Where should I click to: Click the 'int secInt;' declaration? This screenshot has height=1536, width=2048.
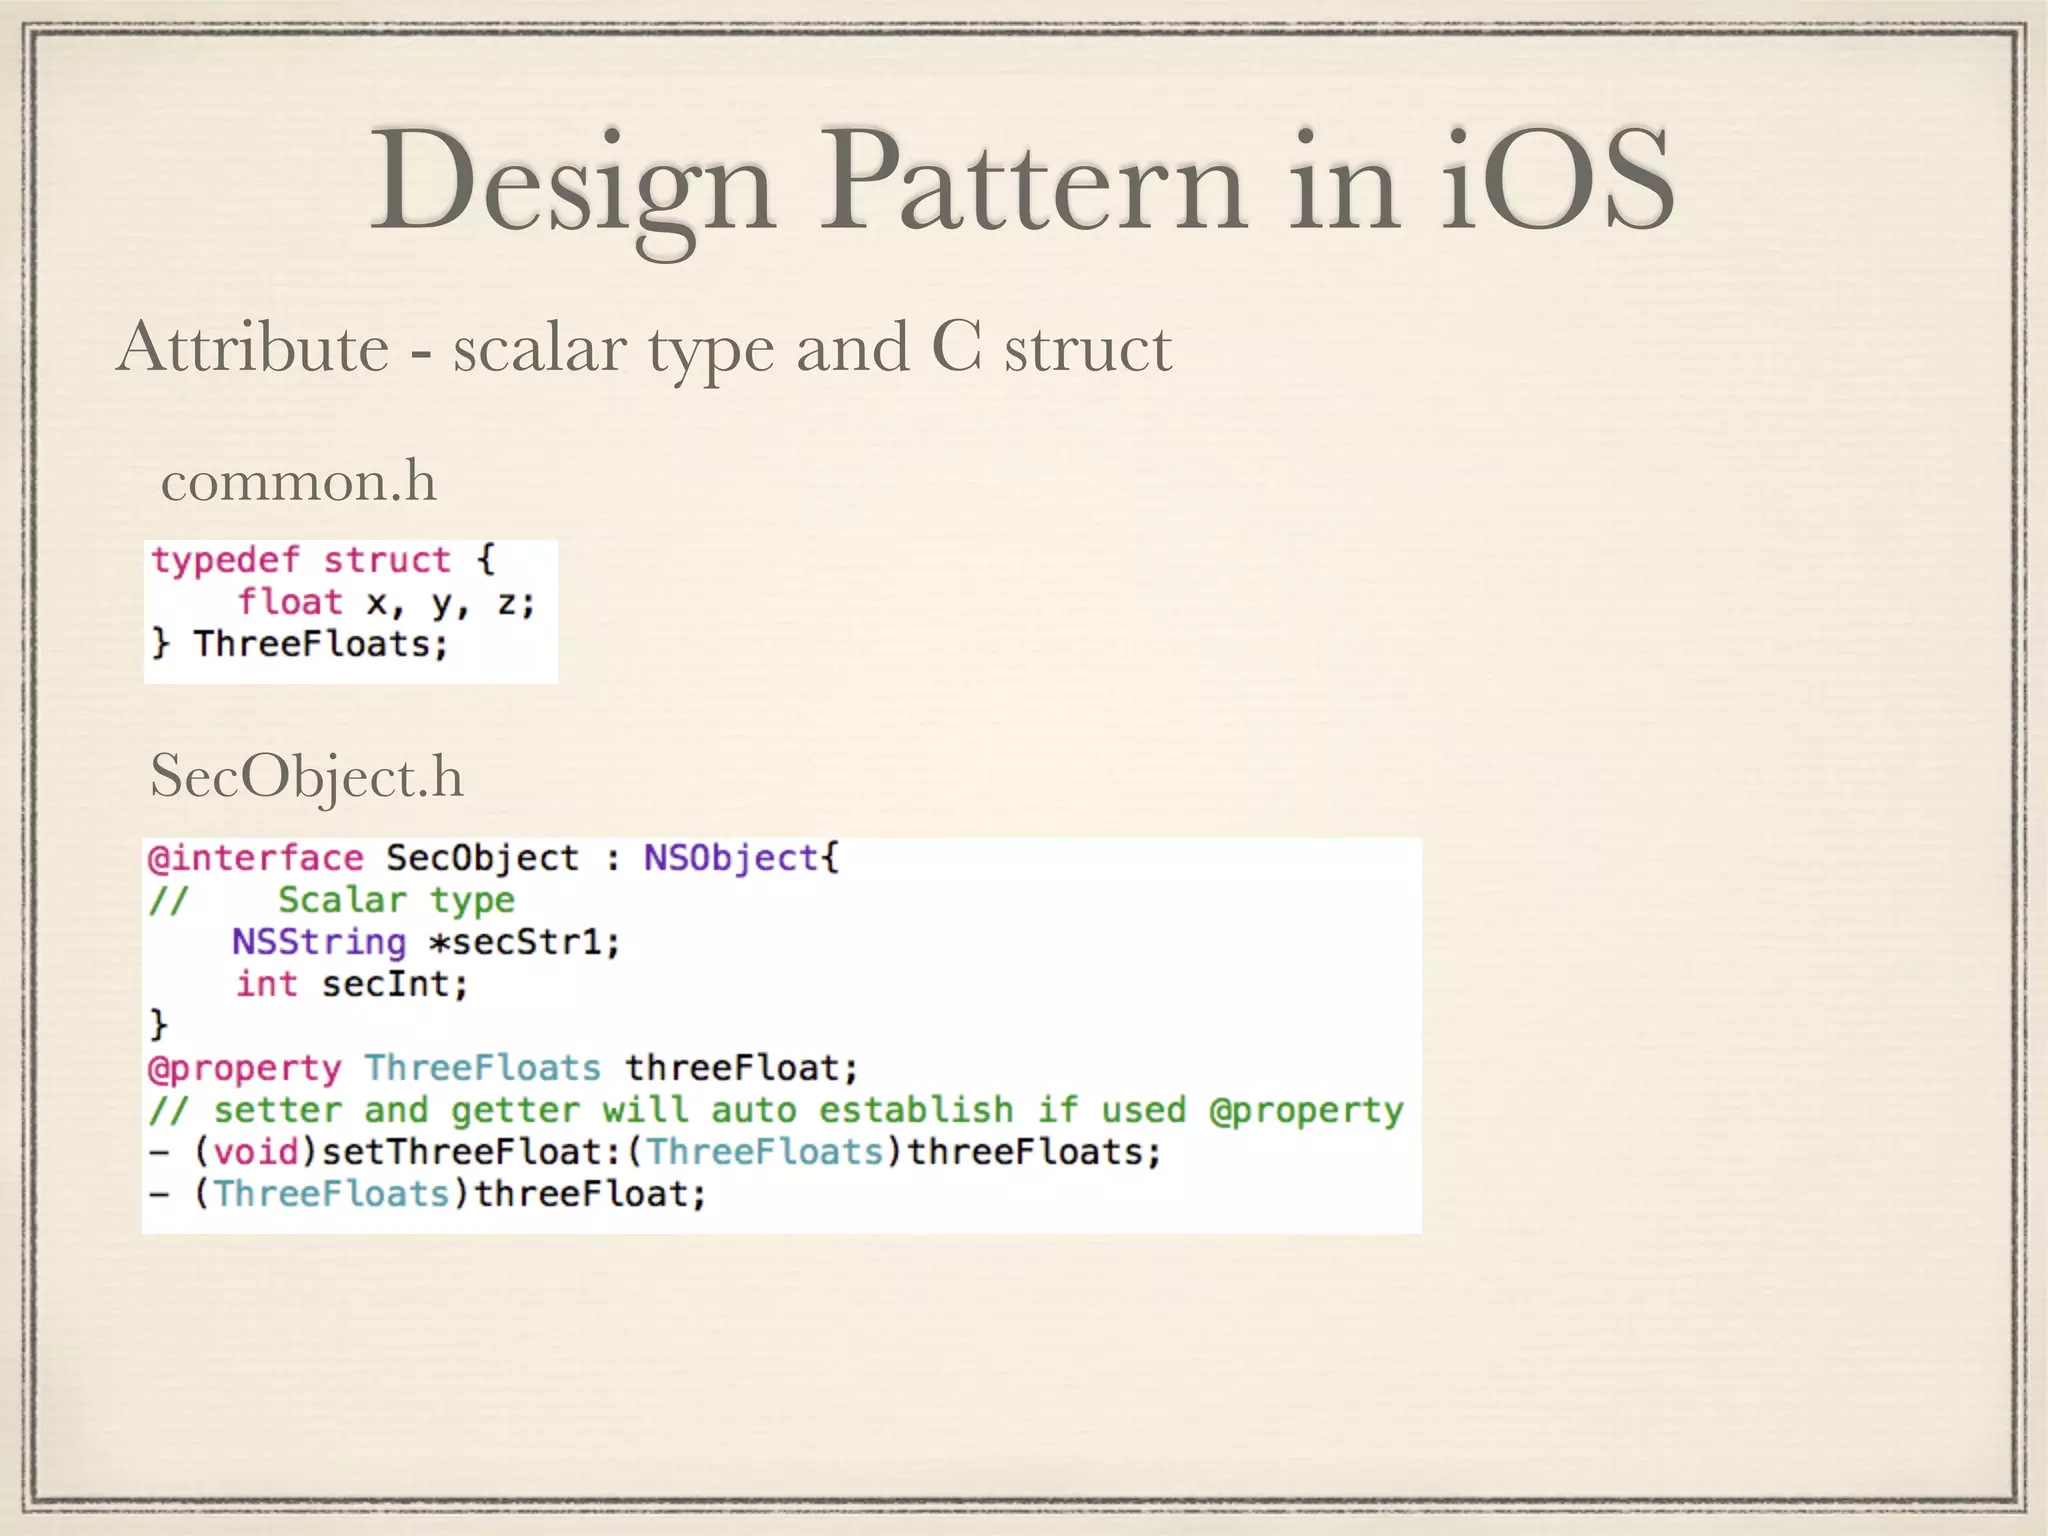[x=352, y=984]
